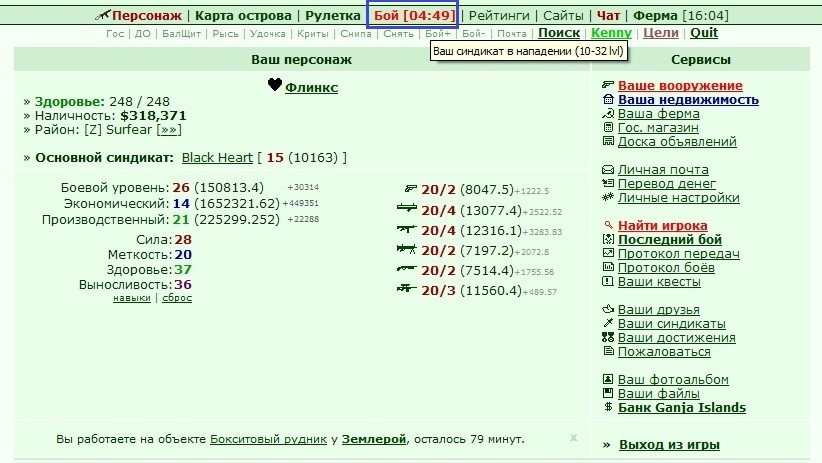The height and width of the screenshot is (463, 822).
Task: Click the floppy disk icon beside Ваши файлы
Action: tap(608, 393)
